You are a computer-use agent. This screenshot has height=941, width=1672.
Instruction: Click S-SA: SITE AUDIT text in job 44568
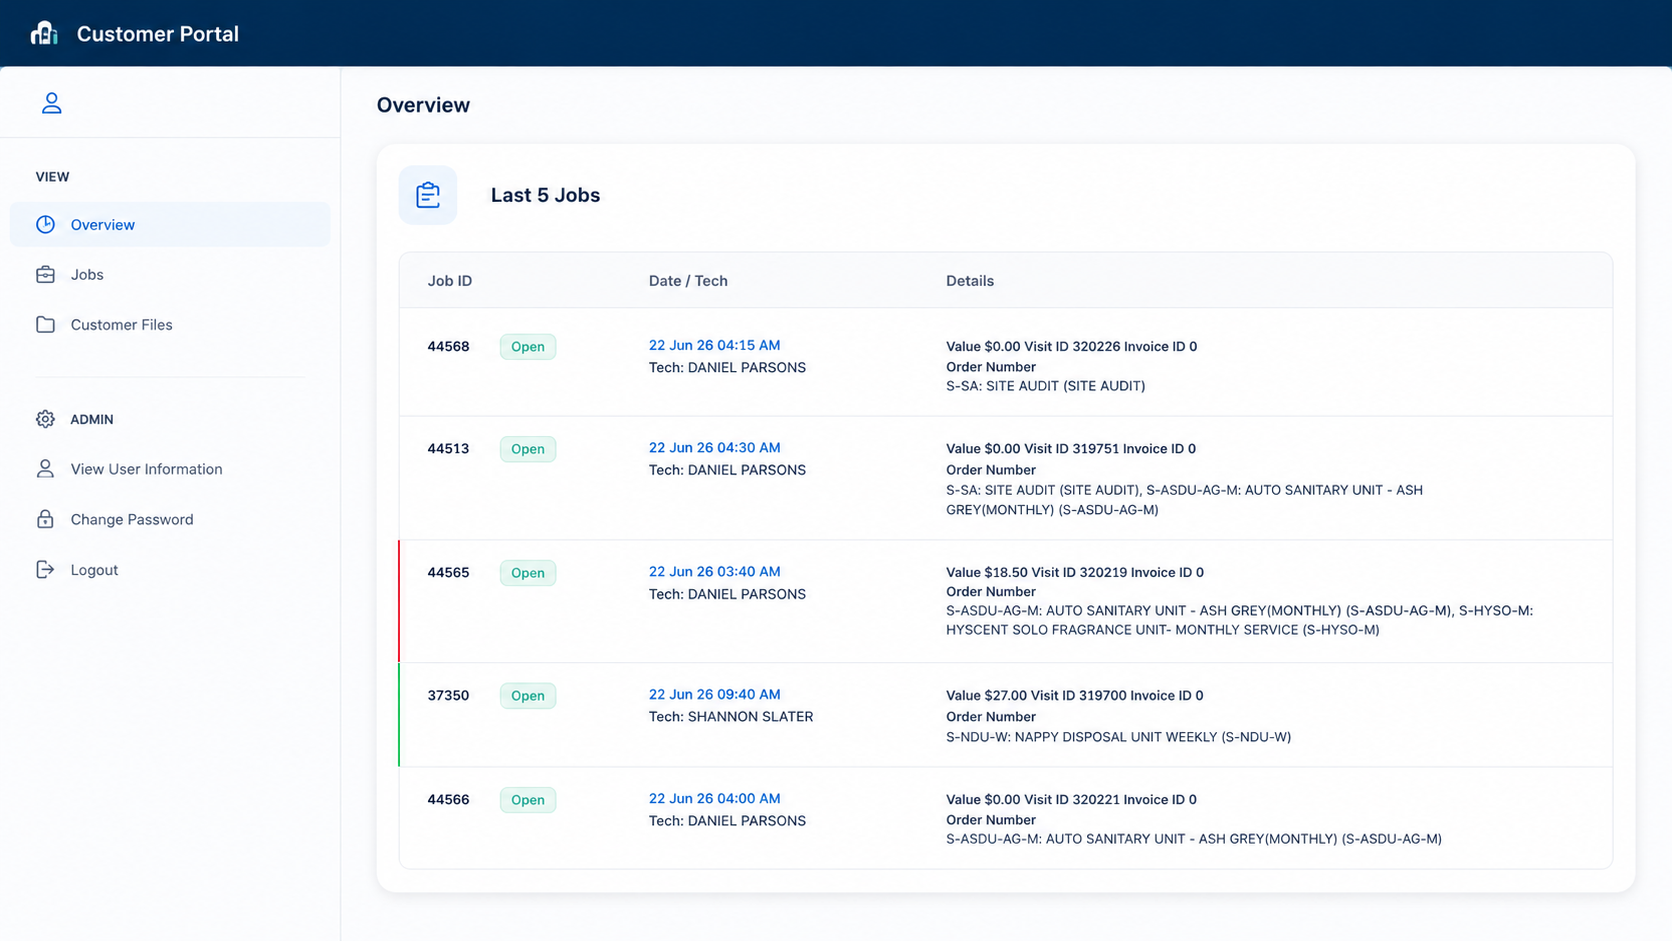[x=1046, y=386]
